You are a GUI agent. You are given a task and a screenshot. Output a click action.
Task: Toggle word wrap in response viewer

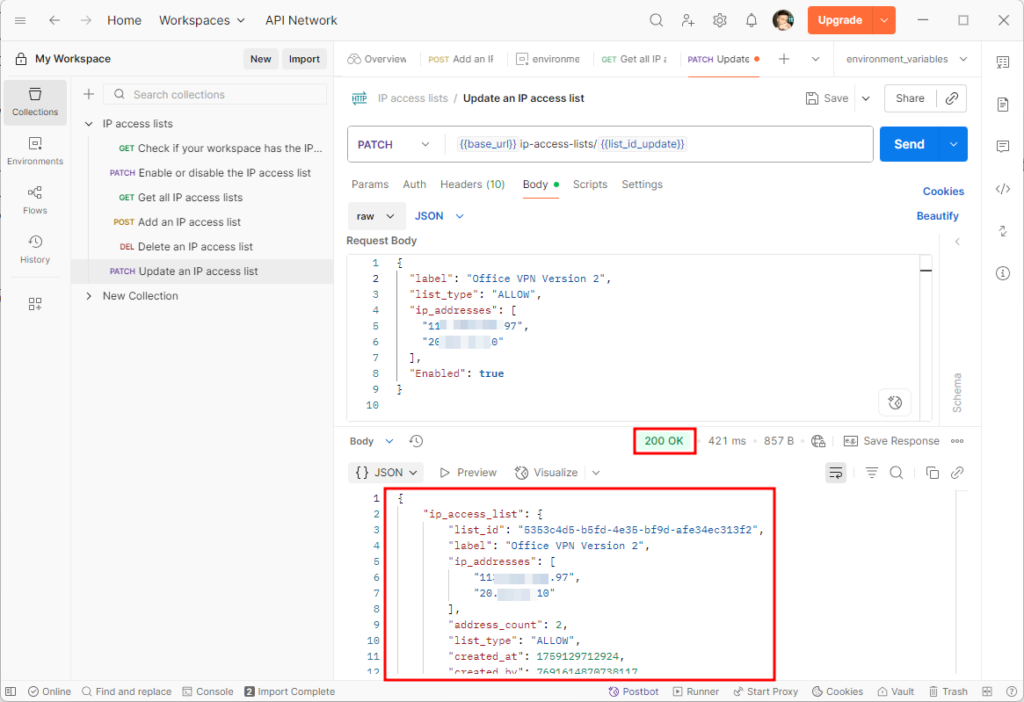point(835,473)
